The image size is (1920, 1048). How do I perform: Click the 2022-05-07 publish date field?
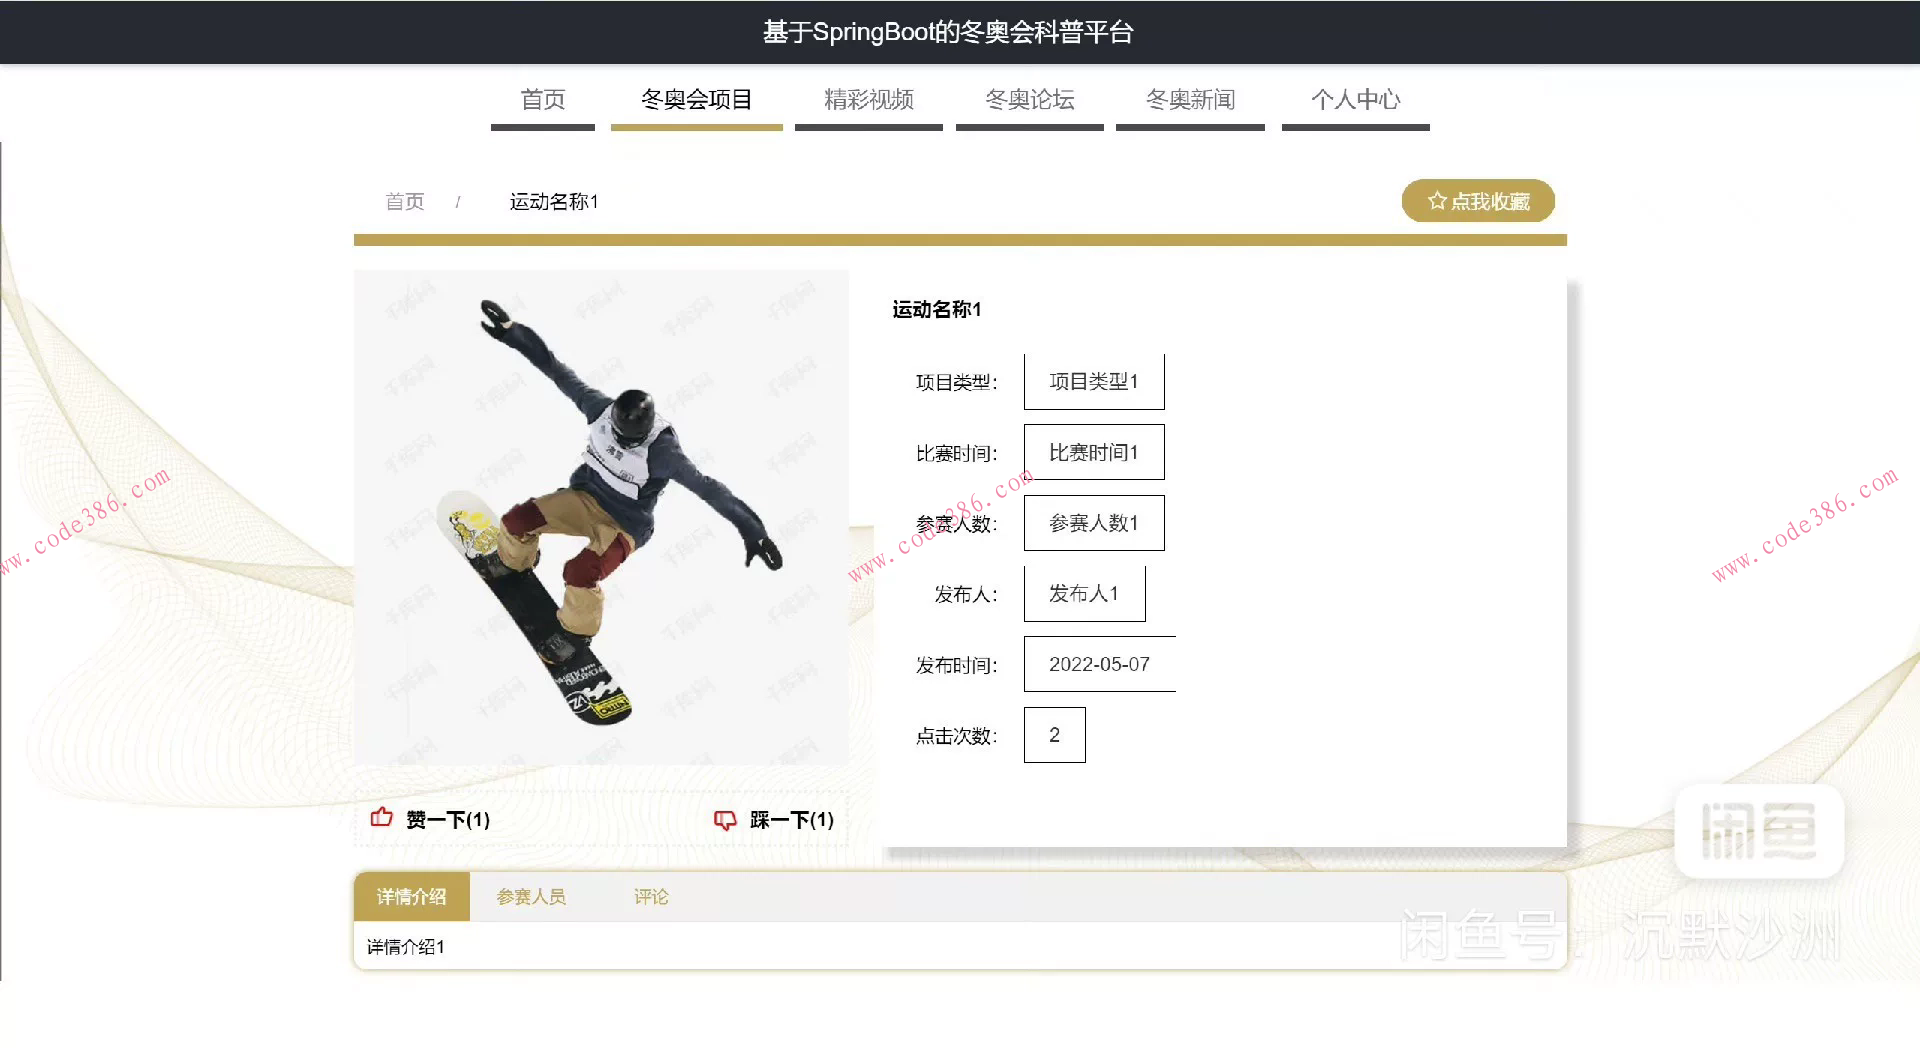point(1100,664)
